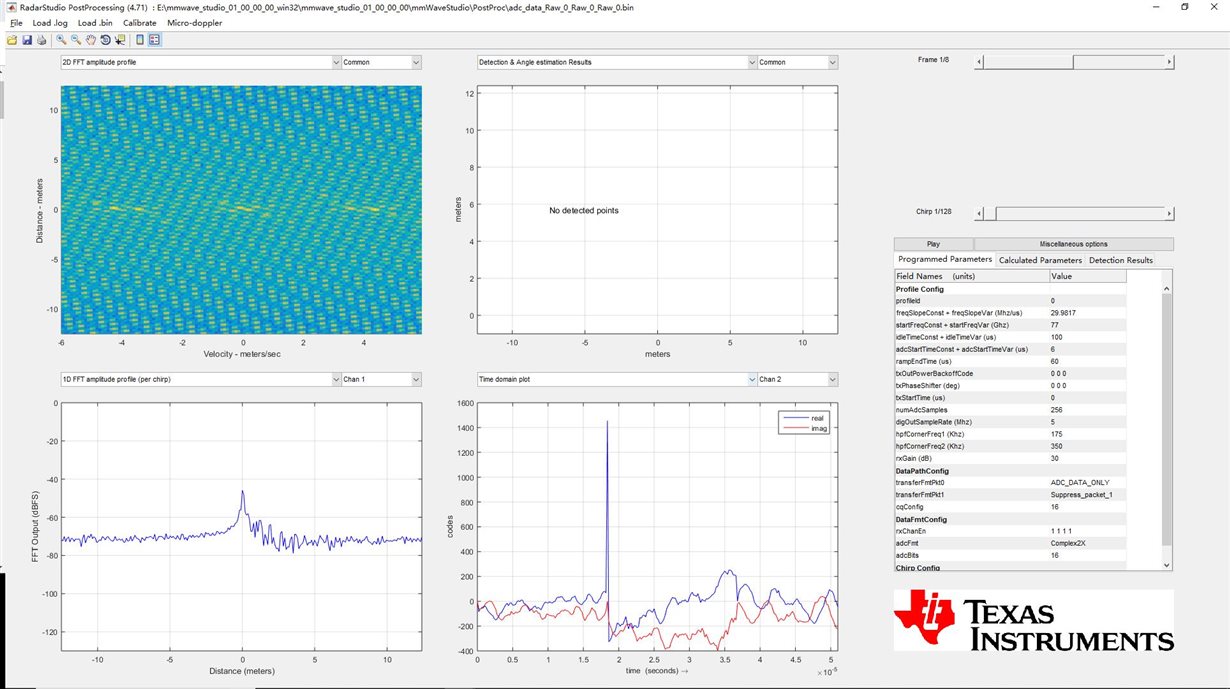Viewport: 1230px width, 689px height.
Task: Select the profileId row
Action: tap(1010, 300)
